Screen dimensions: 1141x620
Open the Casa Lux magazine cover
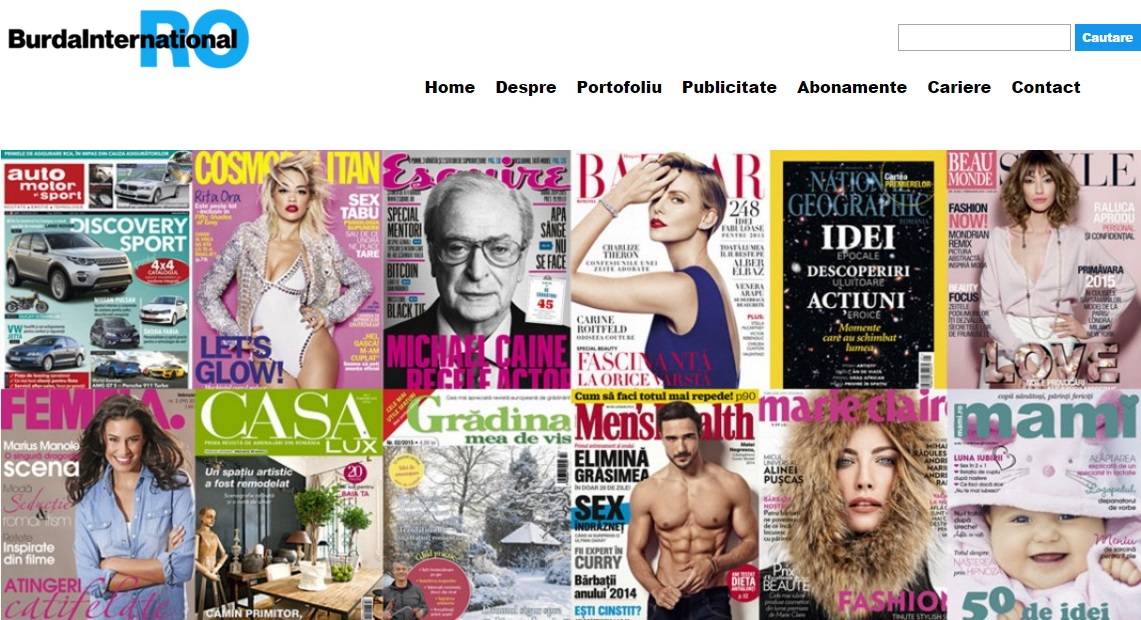(x=289, y=504)
